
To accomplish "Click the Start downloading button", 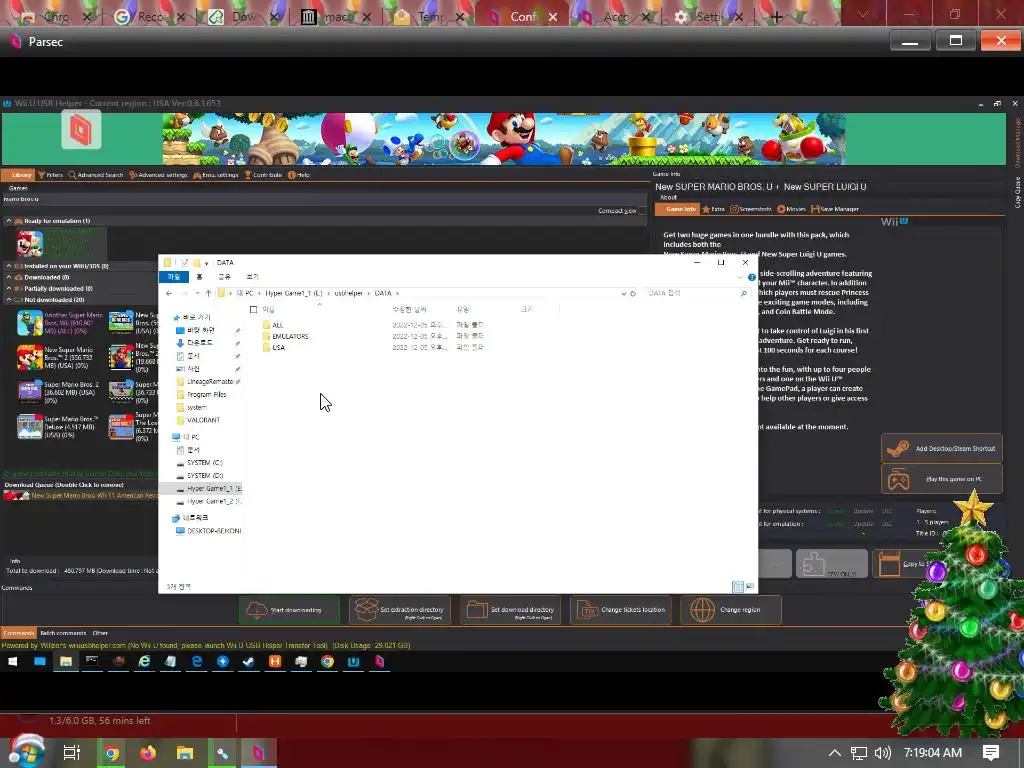I will [x=289, y=610].
